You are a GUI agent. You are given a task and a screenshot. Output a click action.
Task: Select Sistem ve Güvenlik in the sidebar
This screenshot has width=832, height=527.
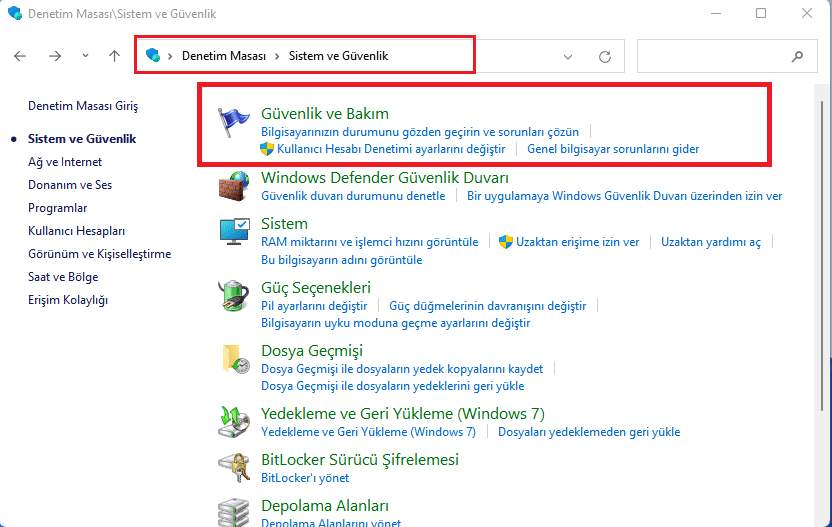82,139
